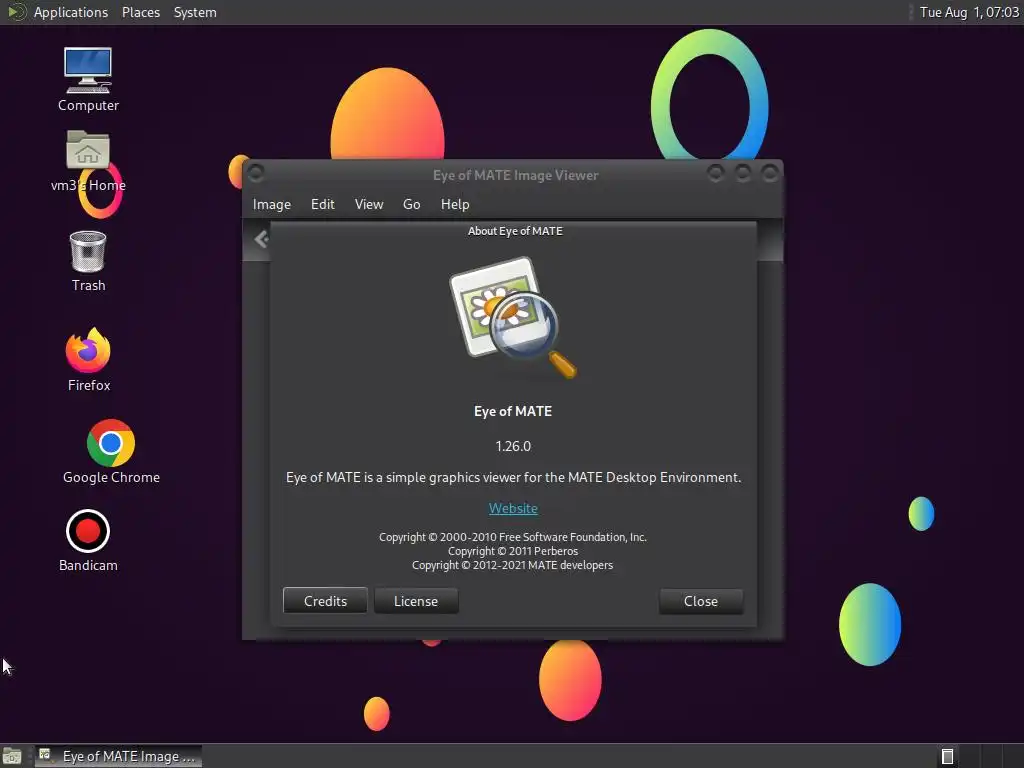
Task: Click the simple graphics viewer description text
Action: 513,477
